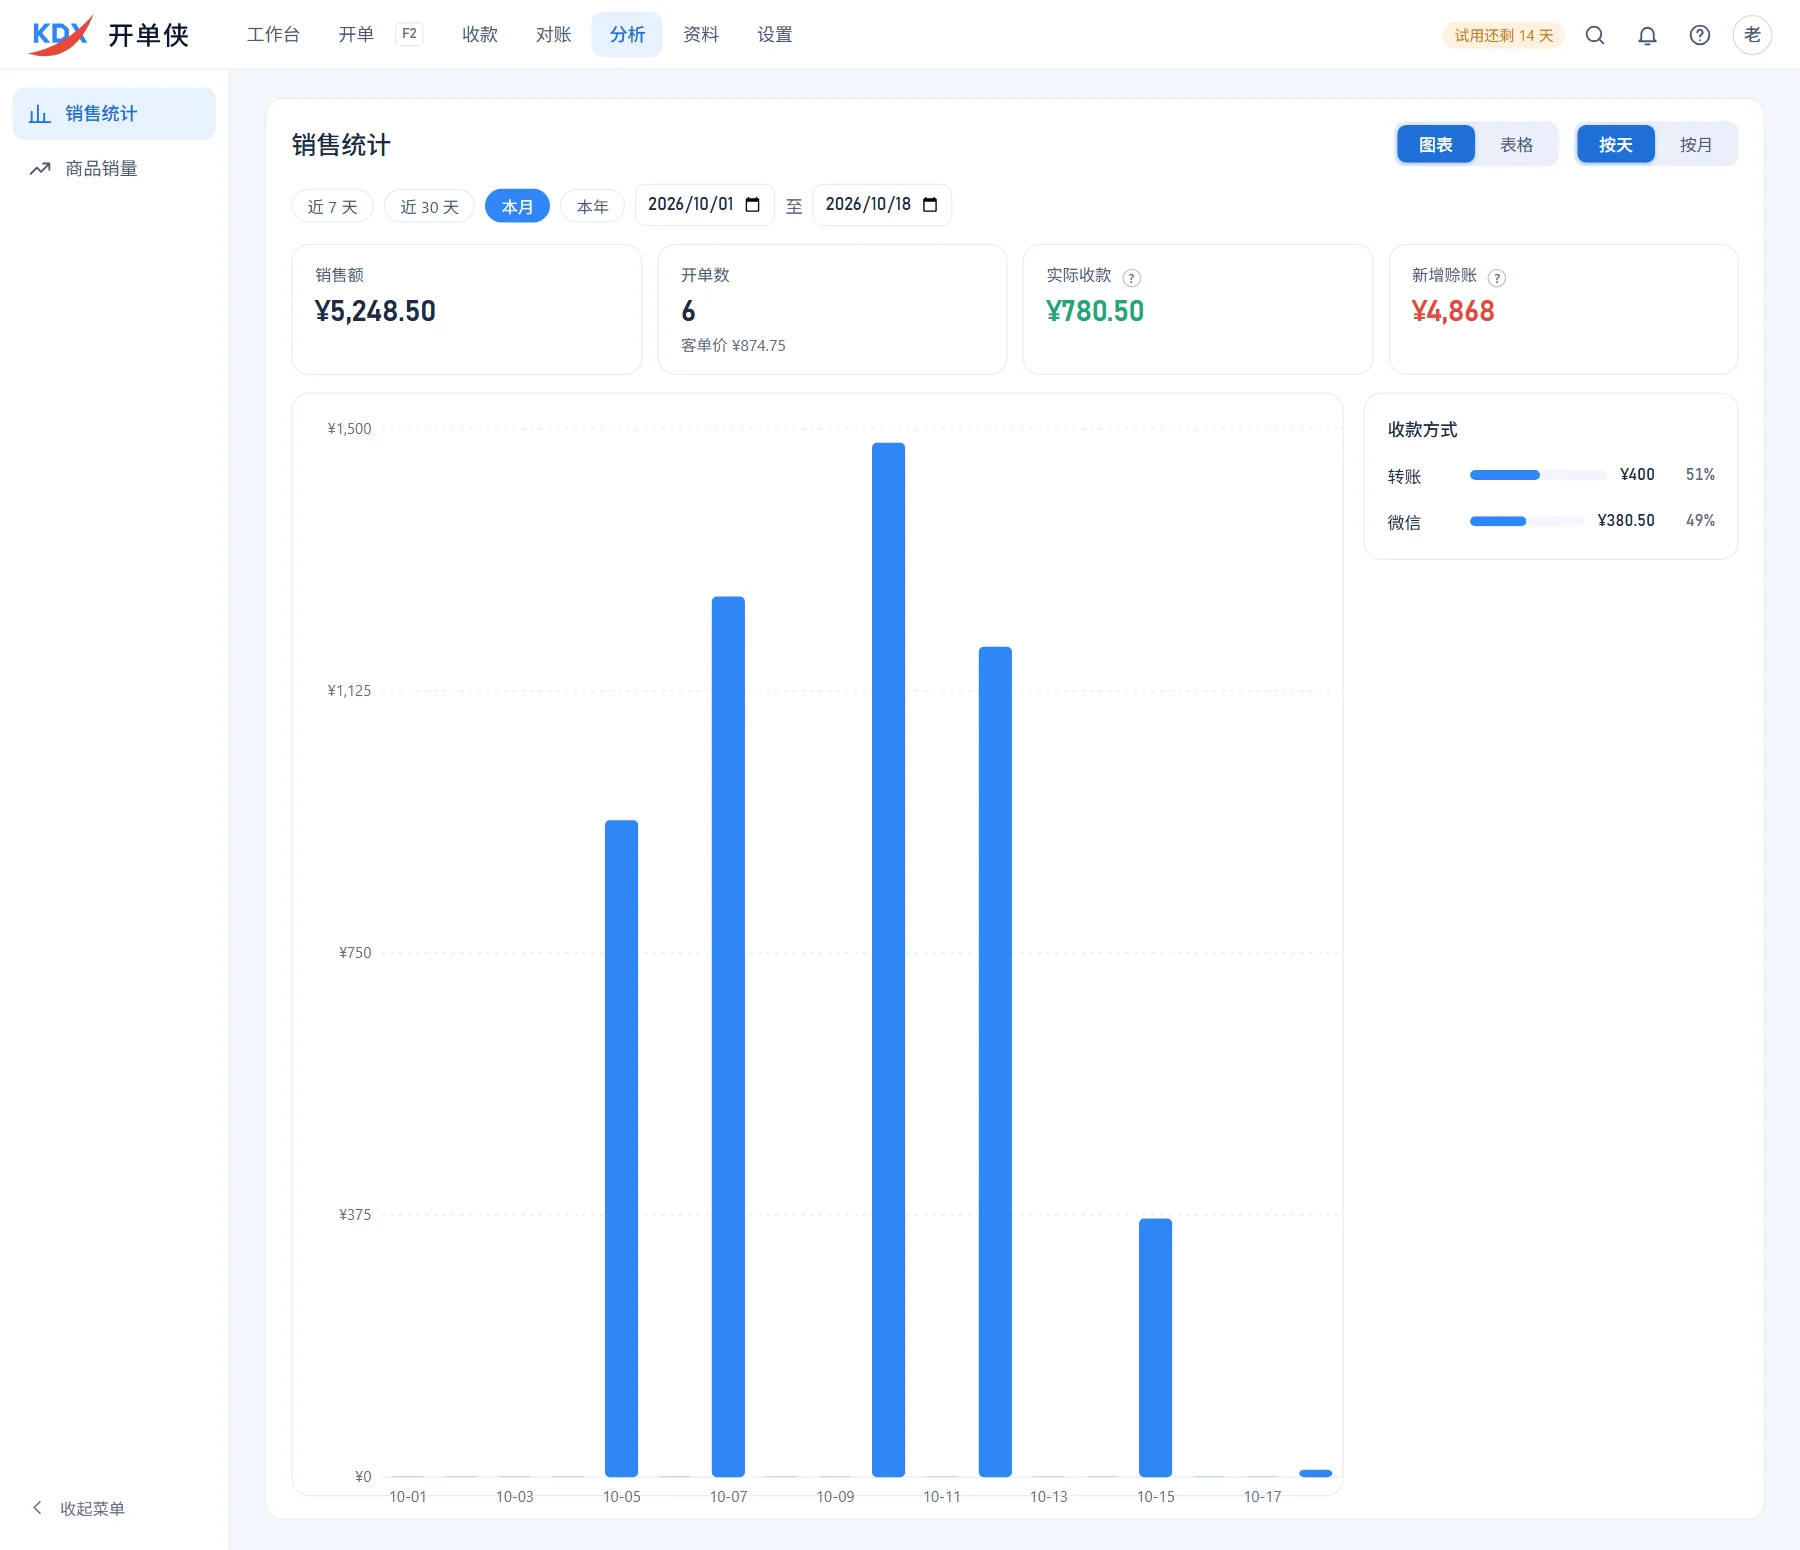Click the 收起菜单 chevron icon
The image size is (1800, 1550).
38,1507
